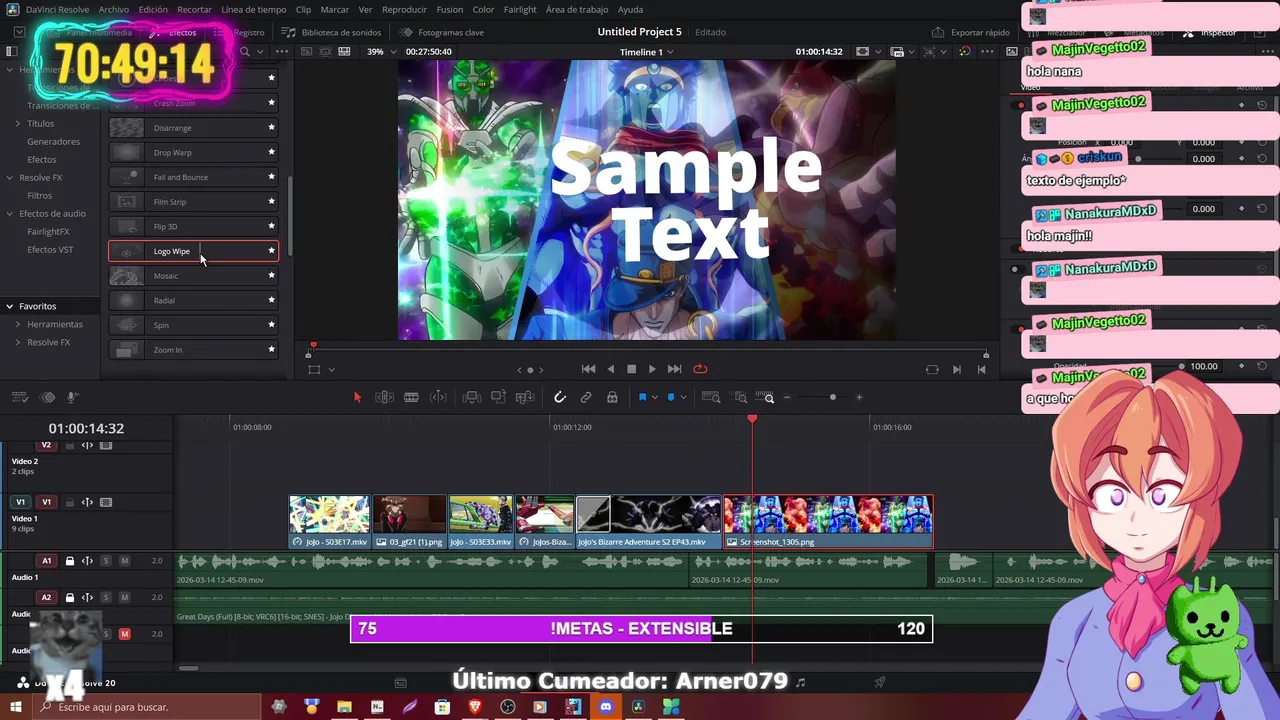This screenshot has height=720, width=1280.
Task: Click the overwrite clip tool
Action: pos(498,397)
